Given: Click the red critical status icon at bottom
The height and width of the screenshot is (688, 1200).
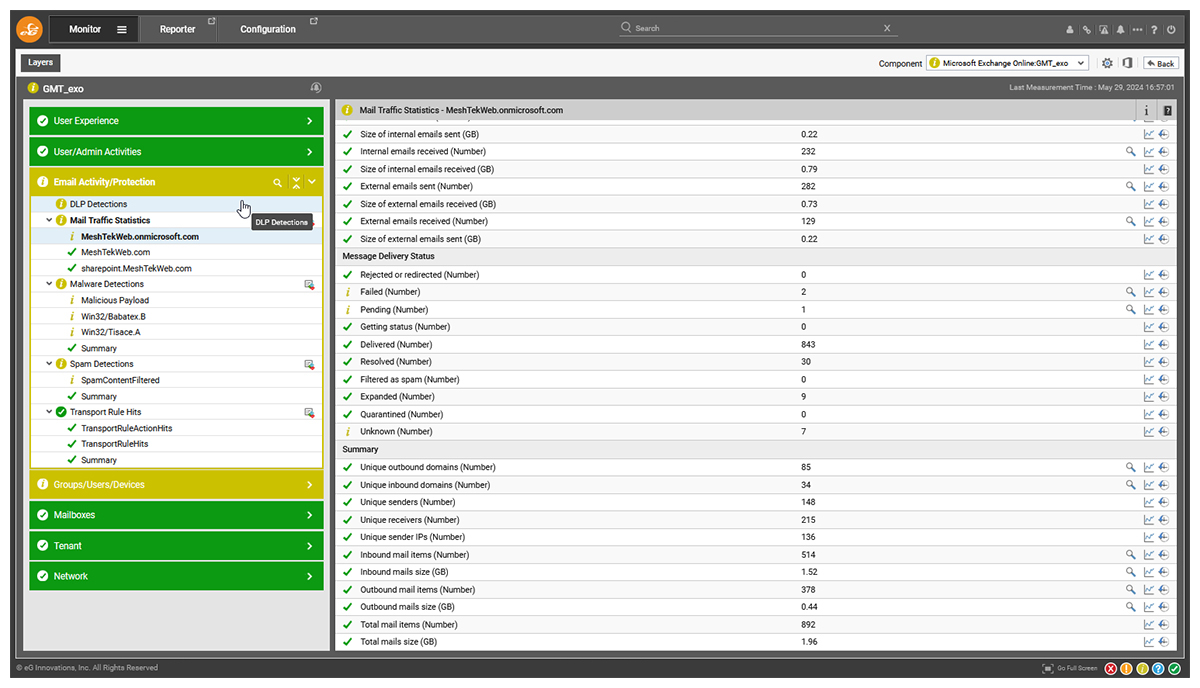Looking at the screenshot, I should [1110, 668].
